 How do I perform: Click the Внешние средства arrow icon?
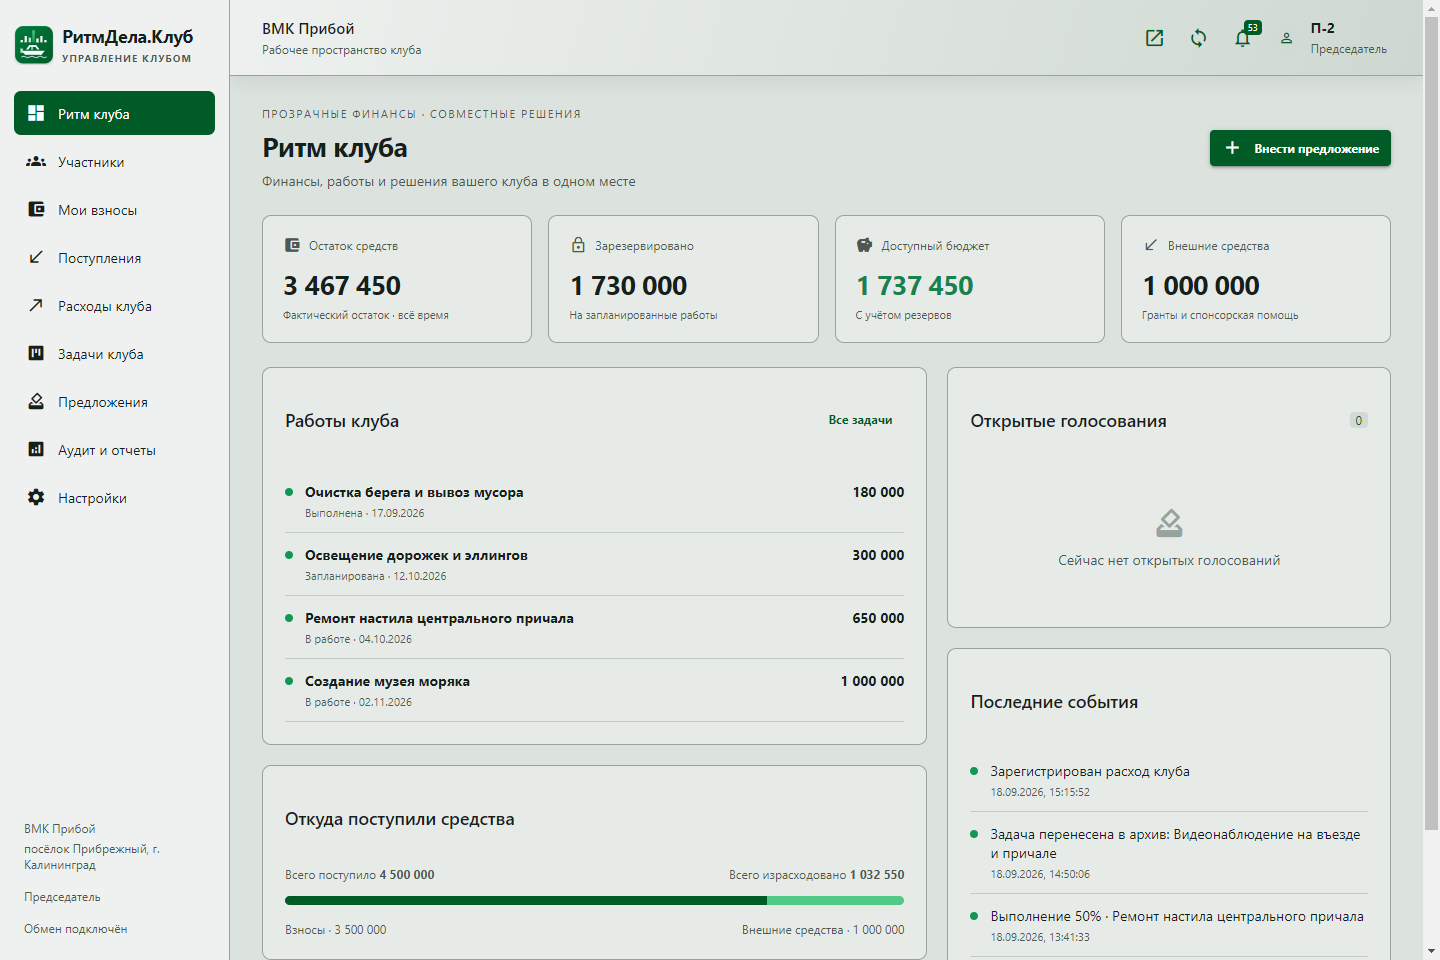[1151, 245]
